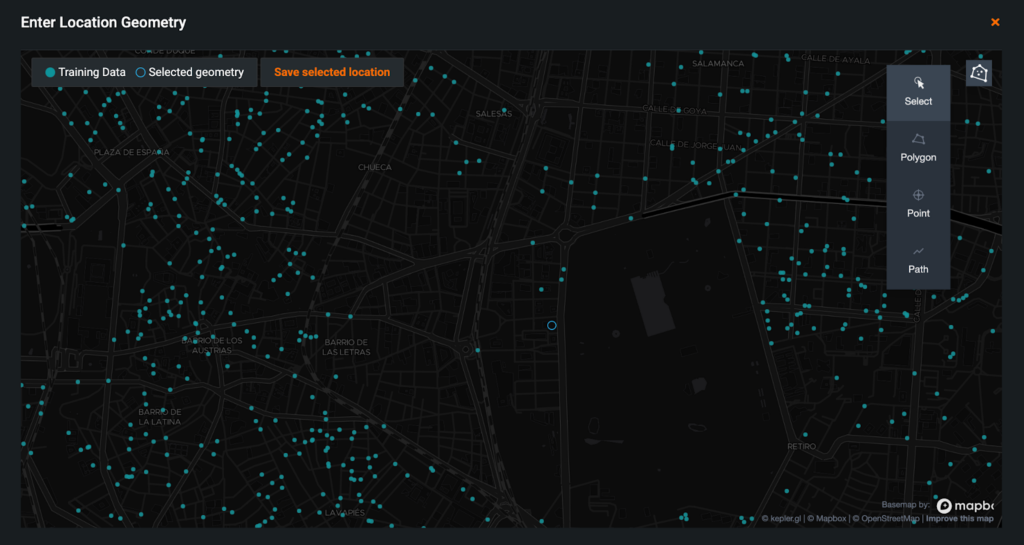This screenshot has height=545, width=1024.
Task: Click the Training Data legend text
Action: click(92, 72)
